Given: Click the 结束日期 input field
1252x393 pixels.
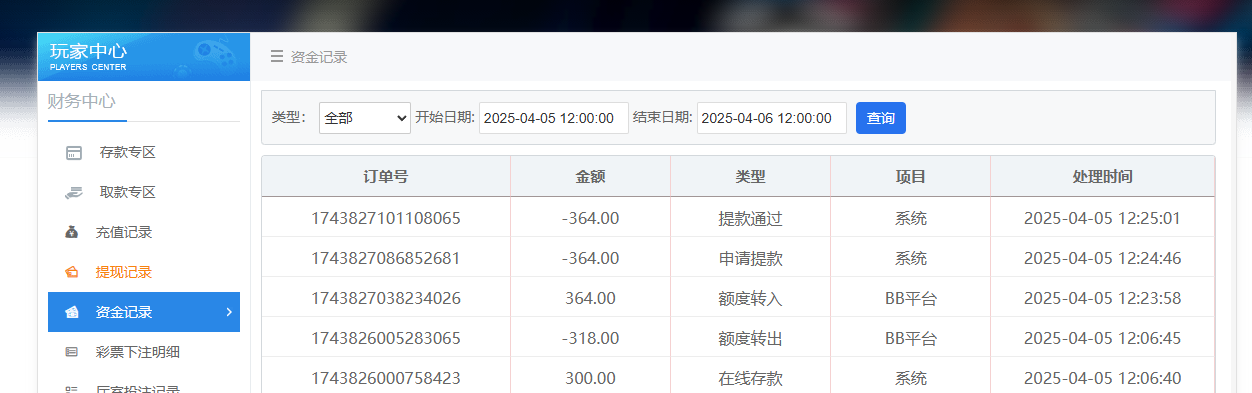Looking at the screenshot, I should (x=772, y=118).
